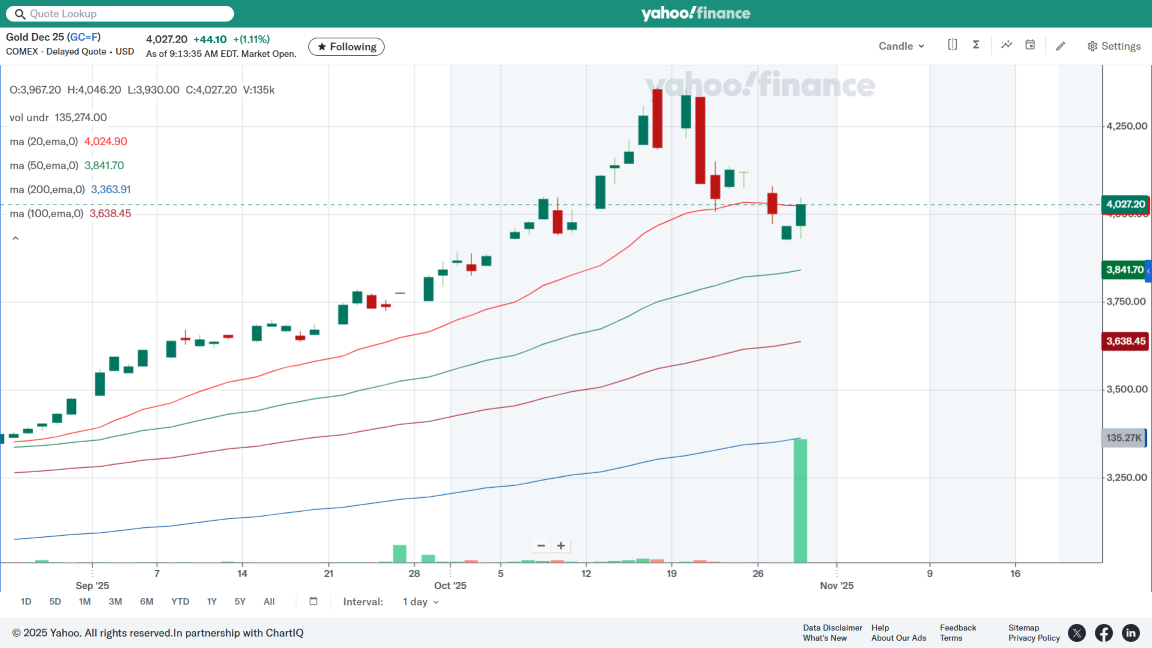Viewport: 1152px width, 648px height.
Task: Open the indicators sigma icon
Action: click(976, 45)
